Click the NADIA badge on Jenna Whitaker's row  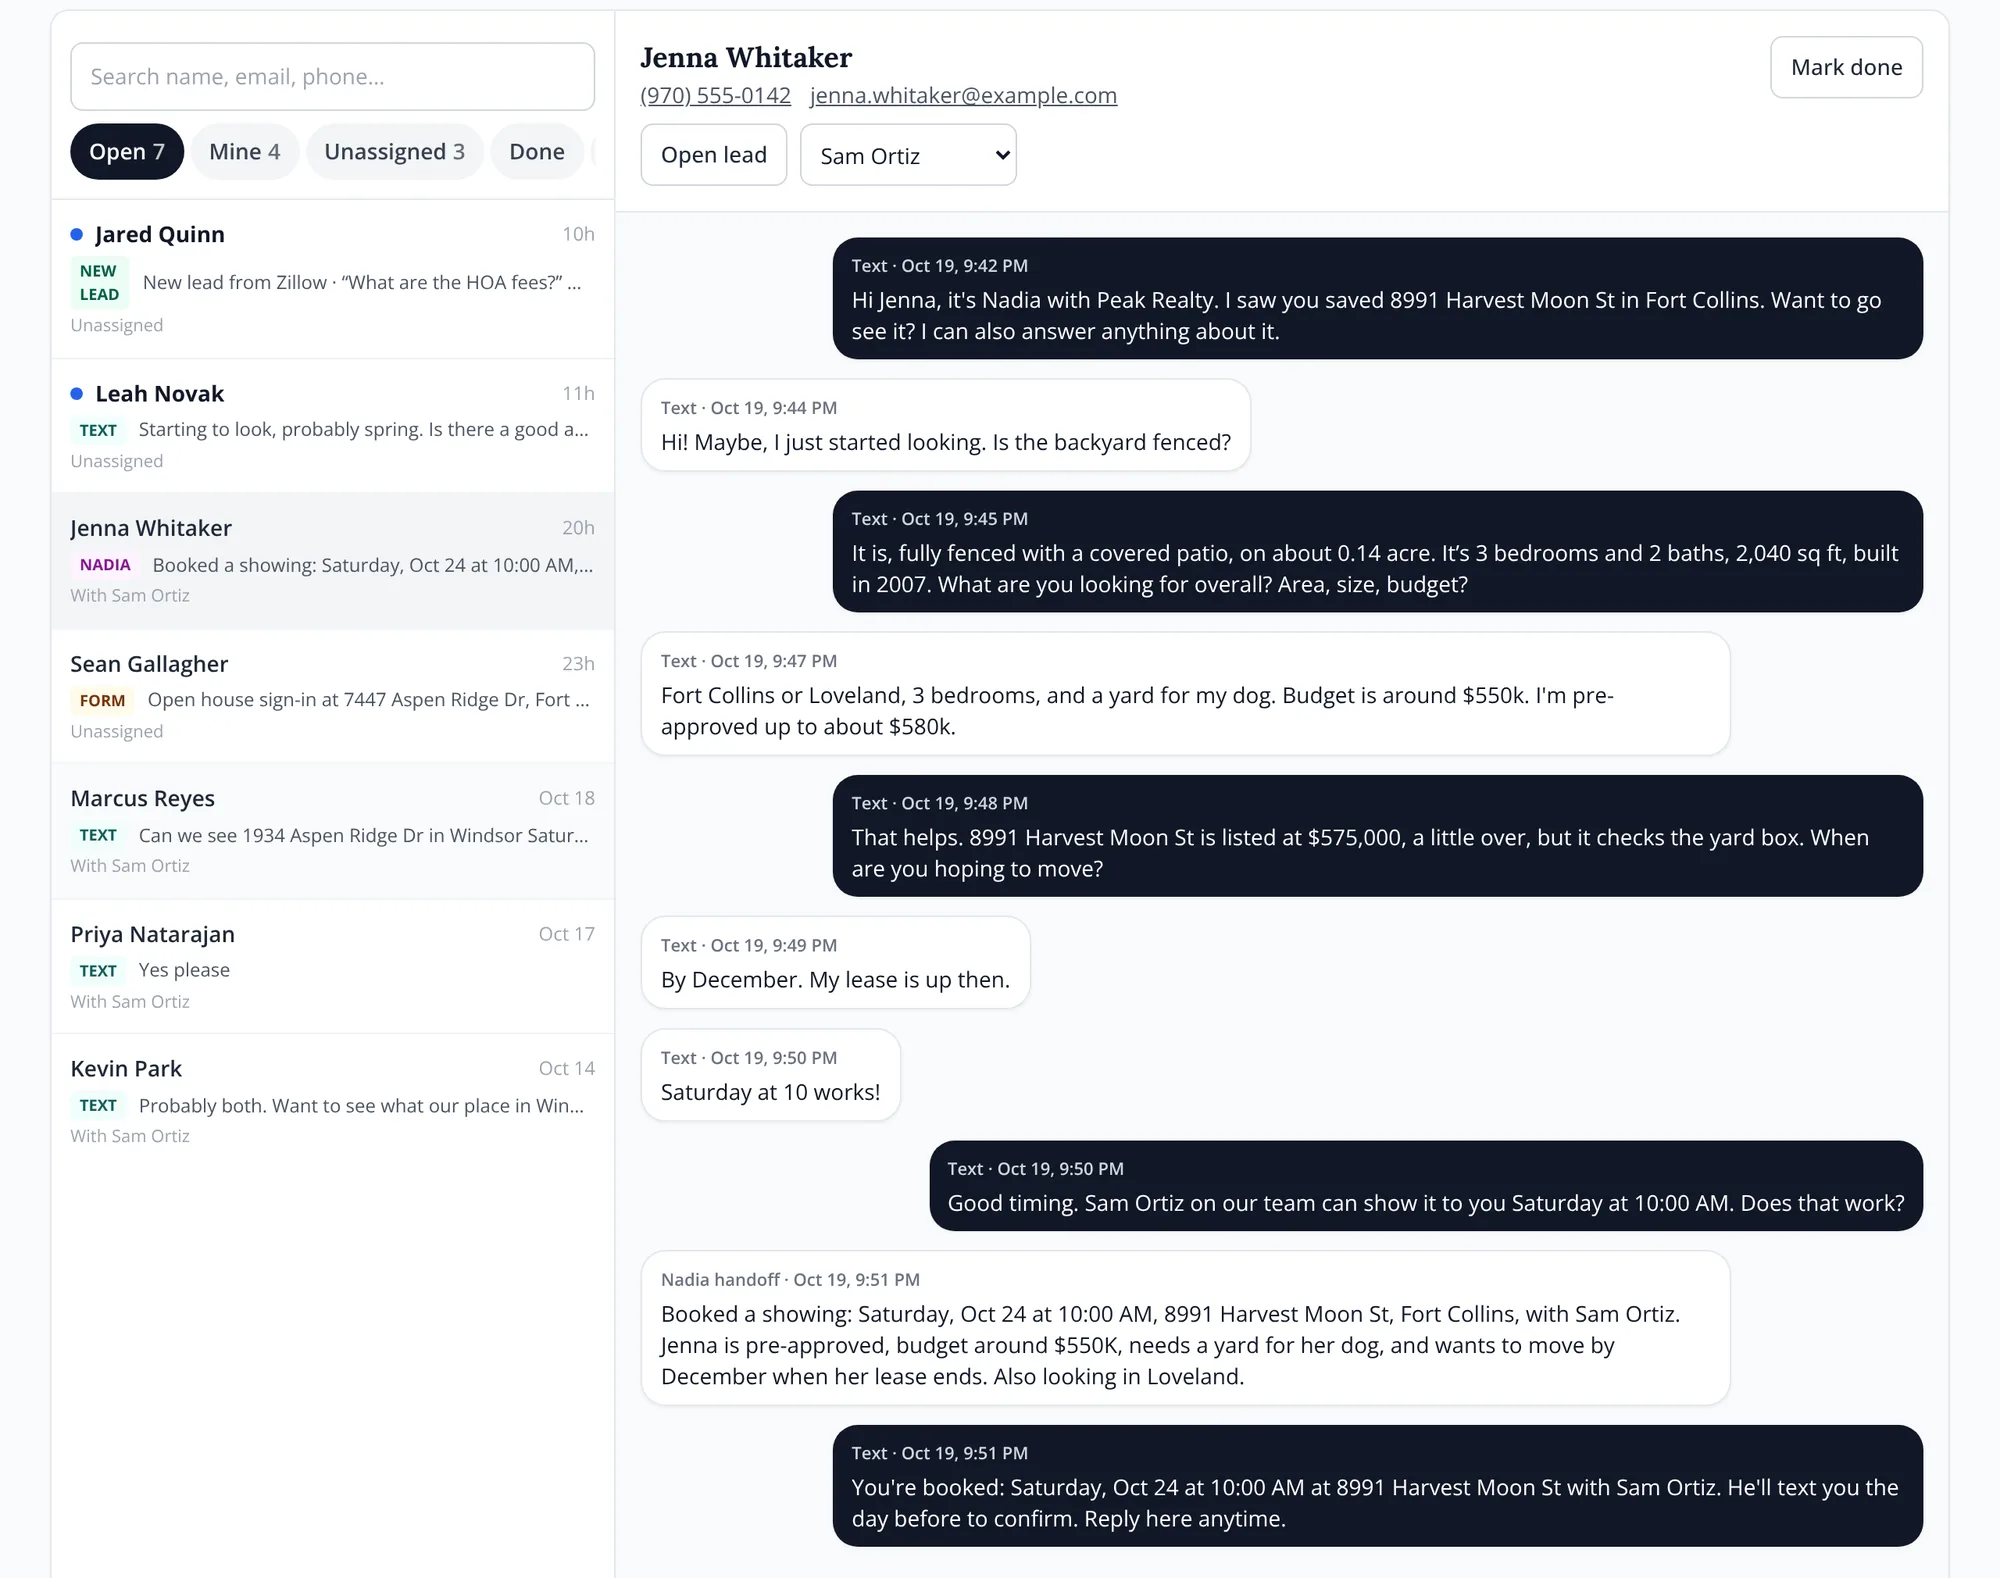coord(105,565)
